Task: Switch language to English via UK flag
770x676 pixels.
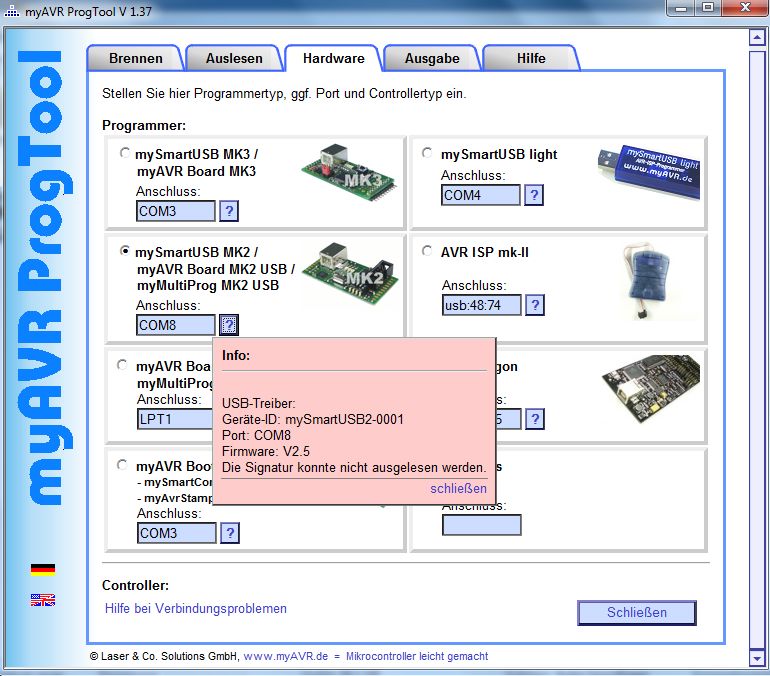Action: pyautogui.click(x=43, y=600)
